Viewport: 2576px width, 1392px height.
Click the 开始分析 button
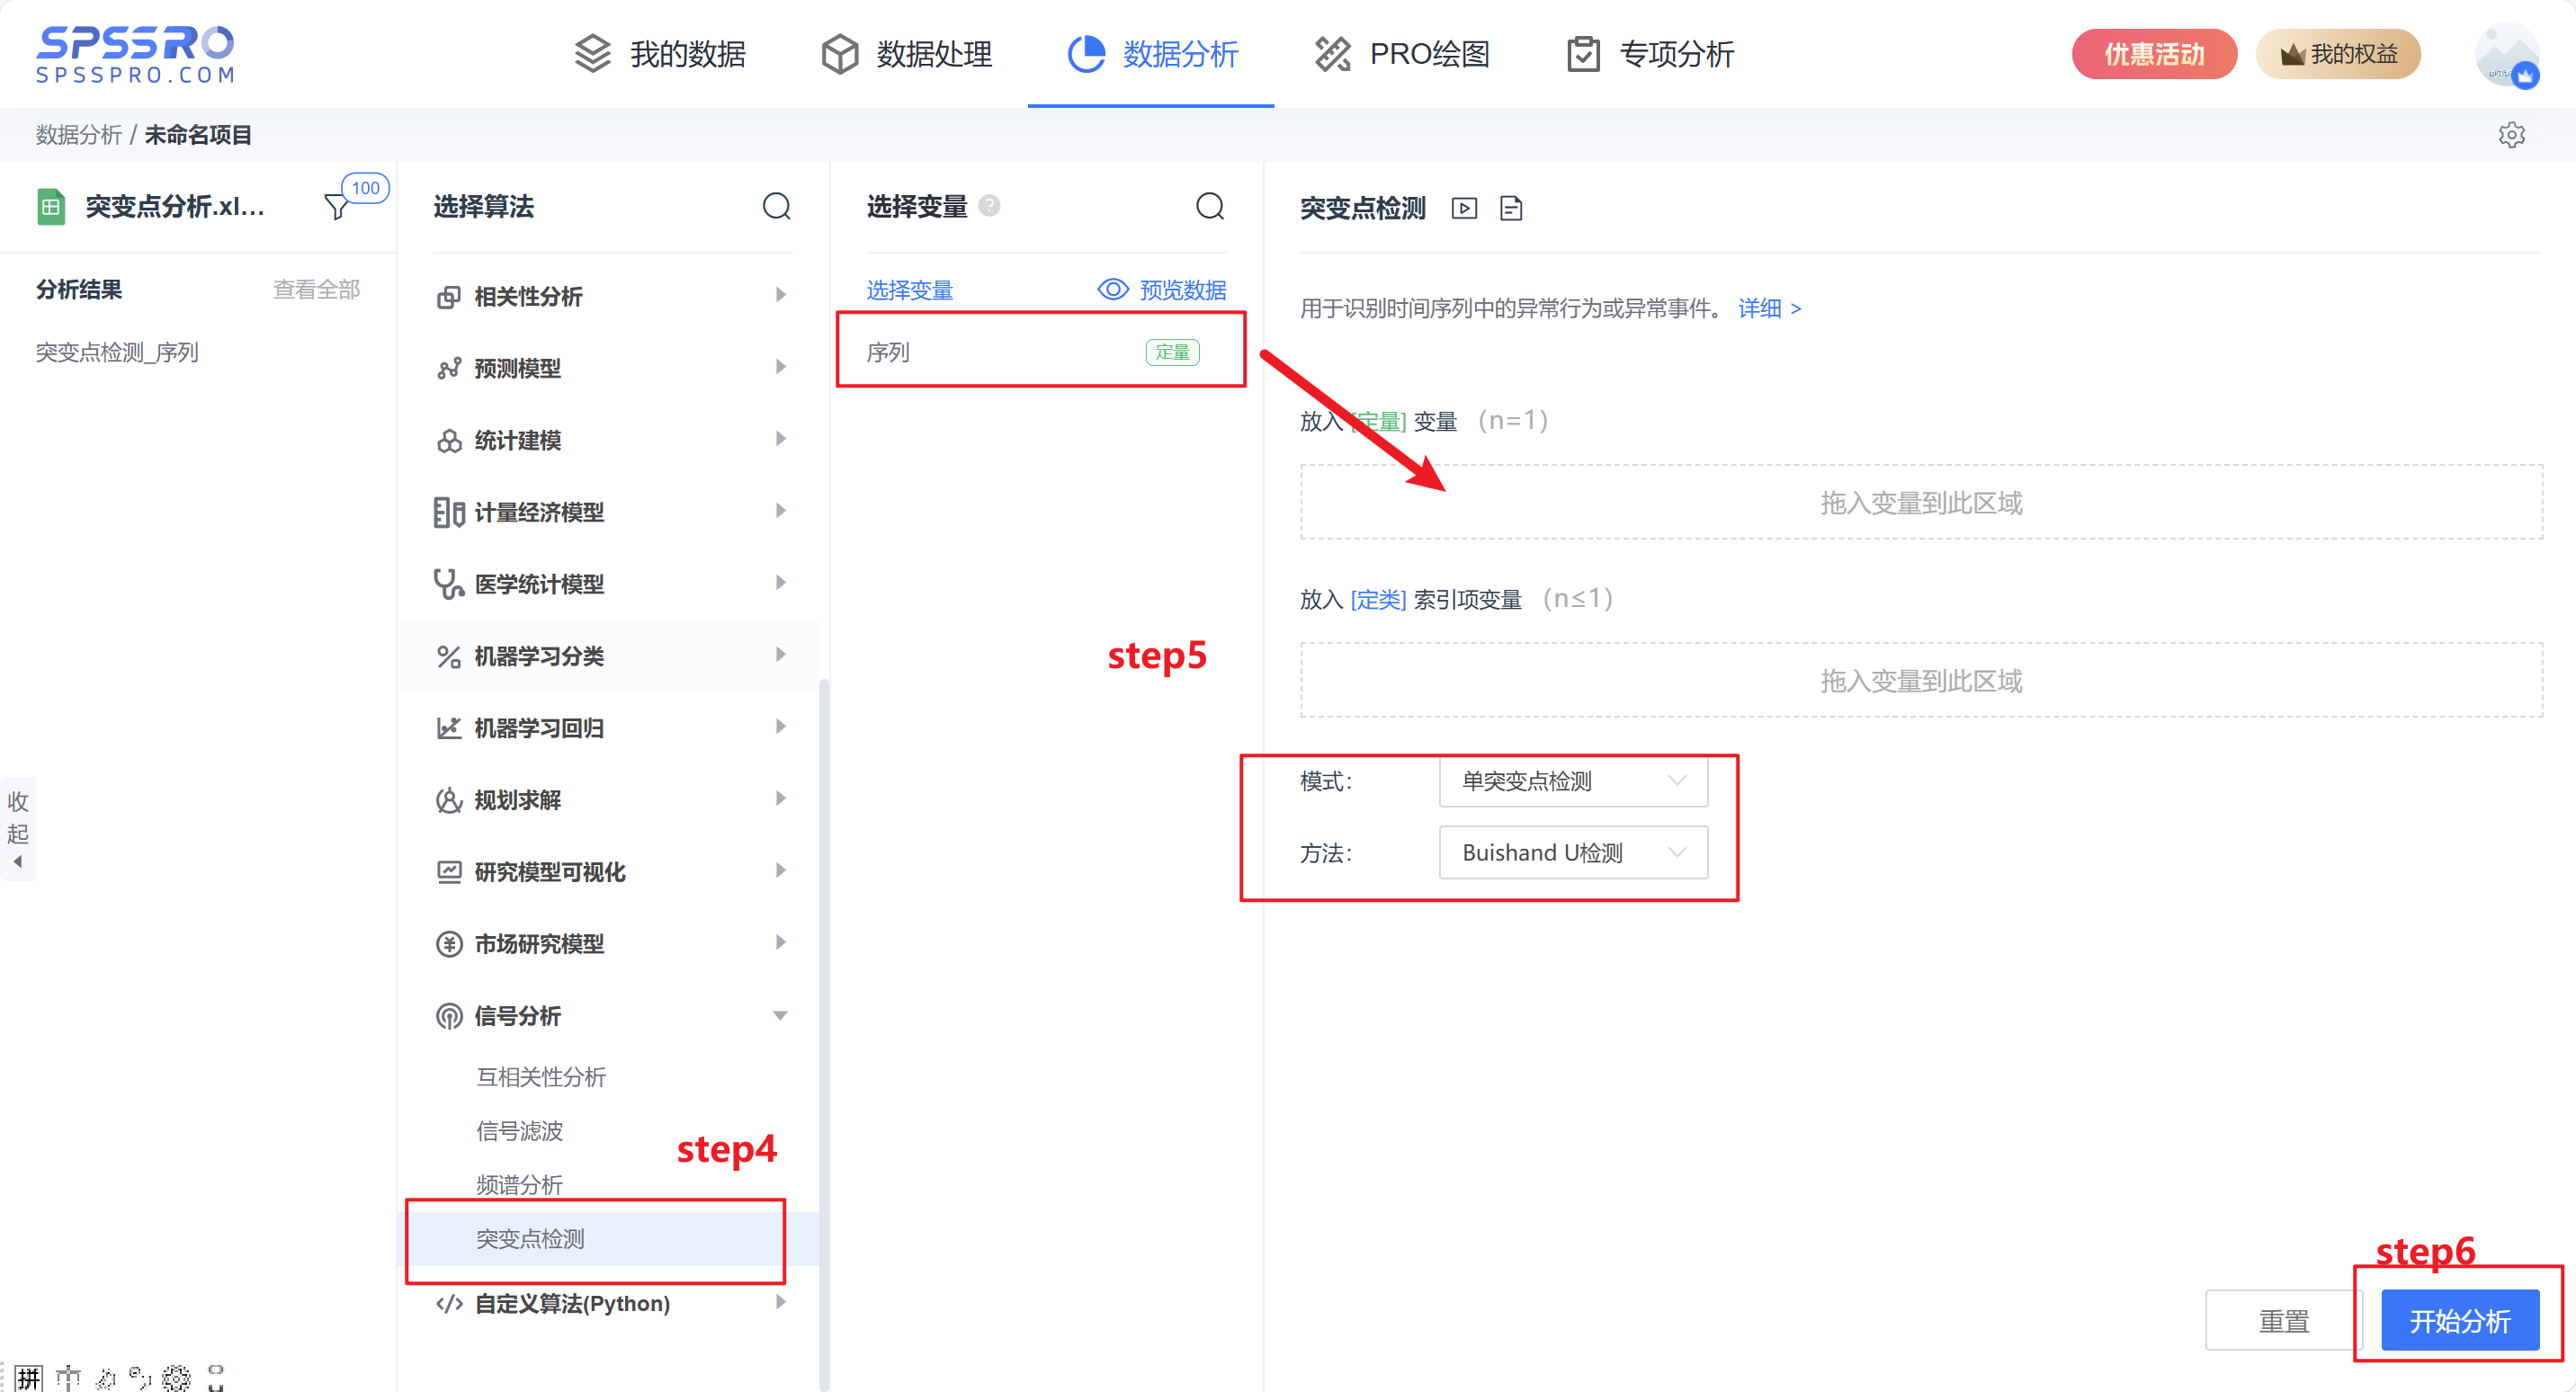tap(2460, 1321)
